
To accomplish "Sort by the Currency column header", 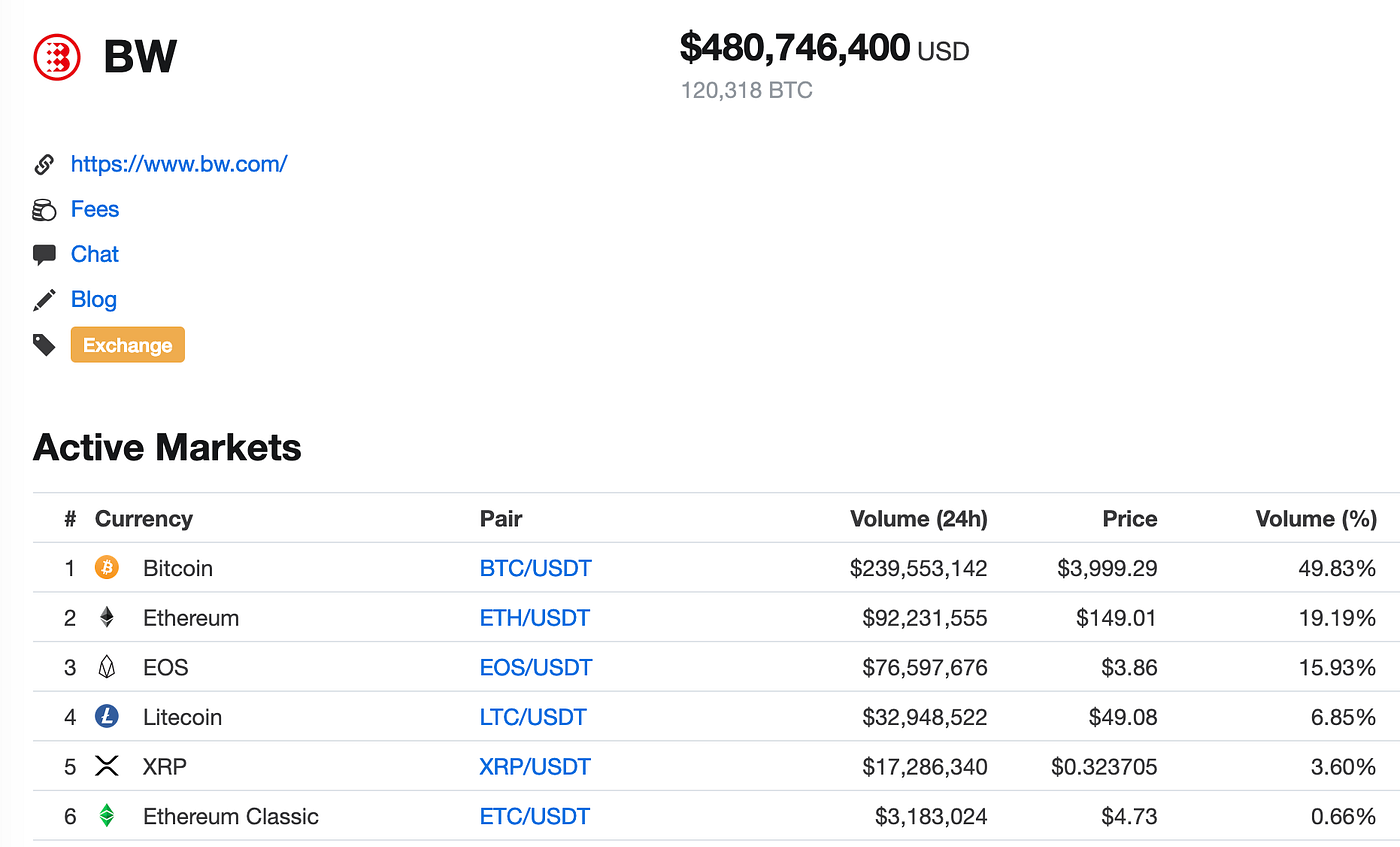I will (x=144, y=519).
